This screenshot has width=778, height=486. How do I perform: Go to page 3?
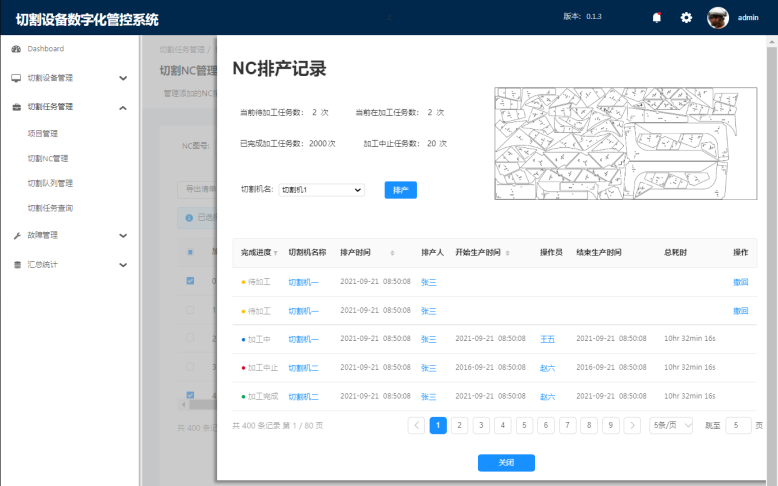click(481, 425)
